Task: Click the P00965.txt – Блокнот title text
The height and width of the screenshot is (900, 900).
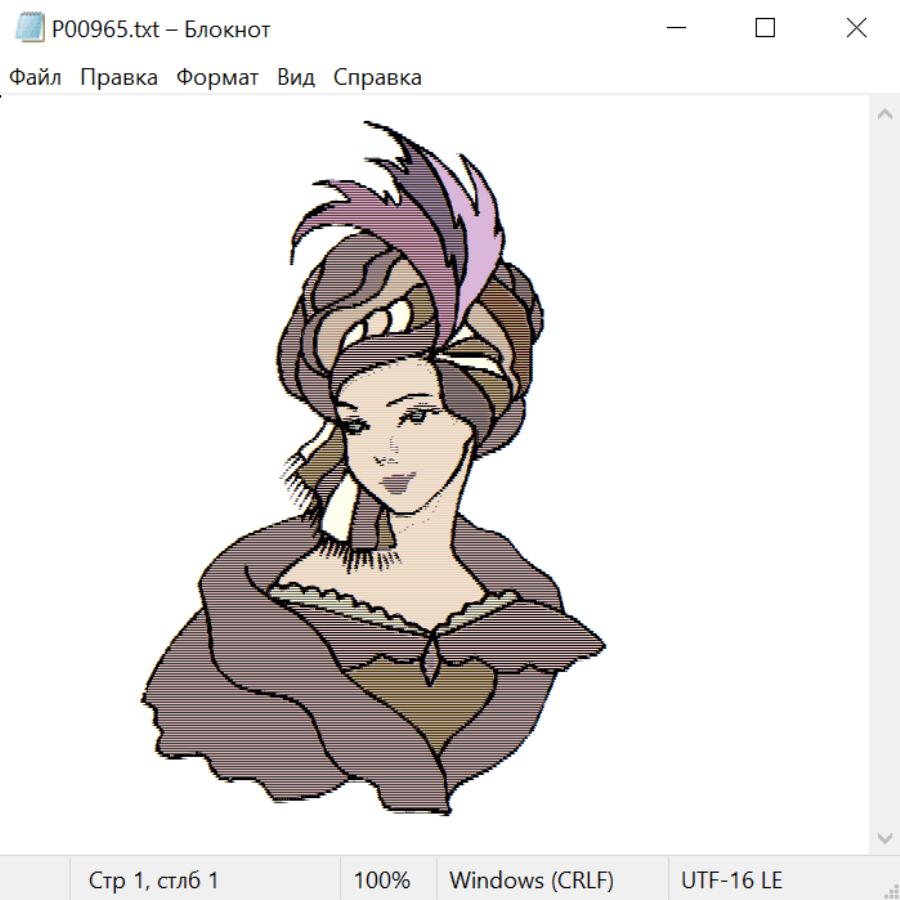Action: [x=161, y=29]
